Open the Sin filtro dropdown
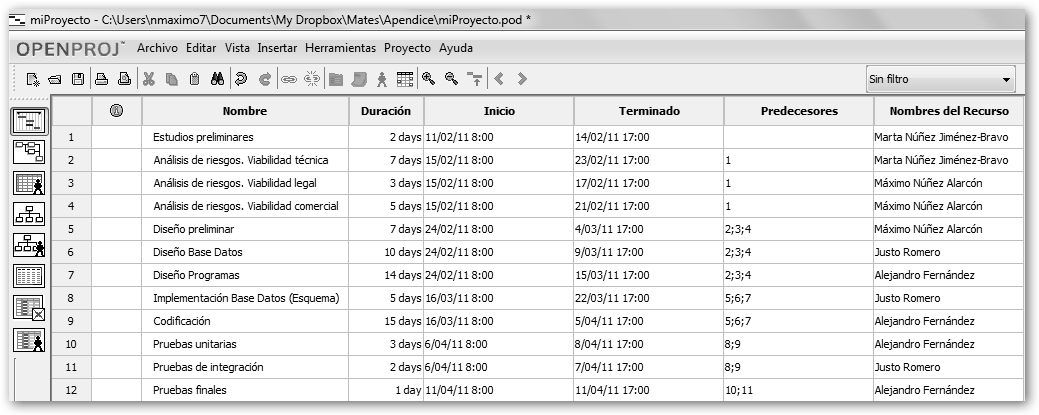 click(x=939, y=79)
